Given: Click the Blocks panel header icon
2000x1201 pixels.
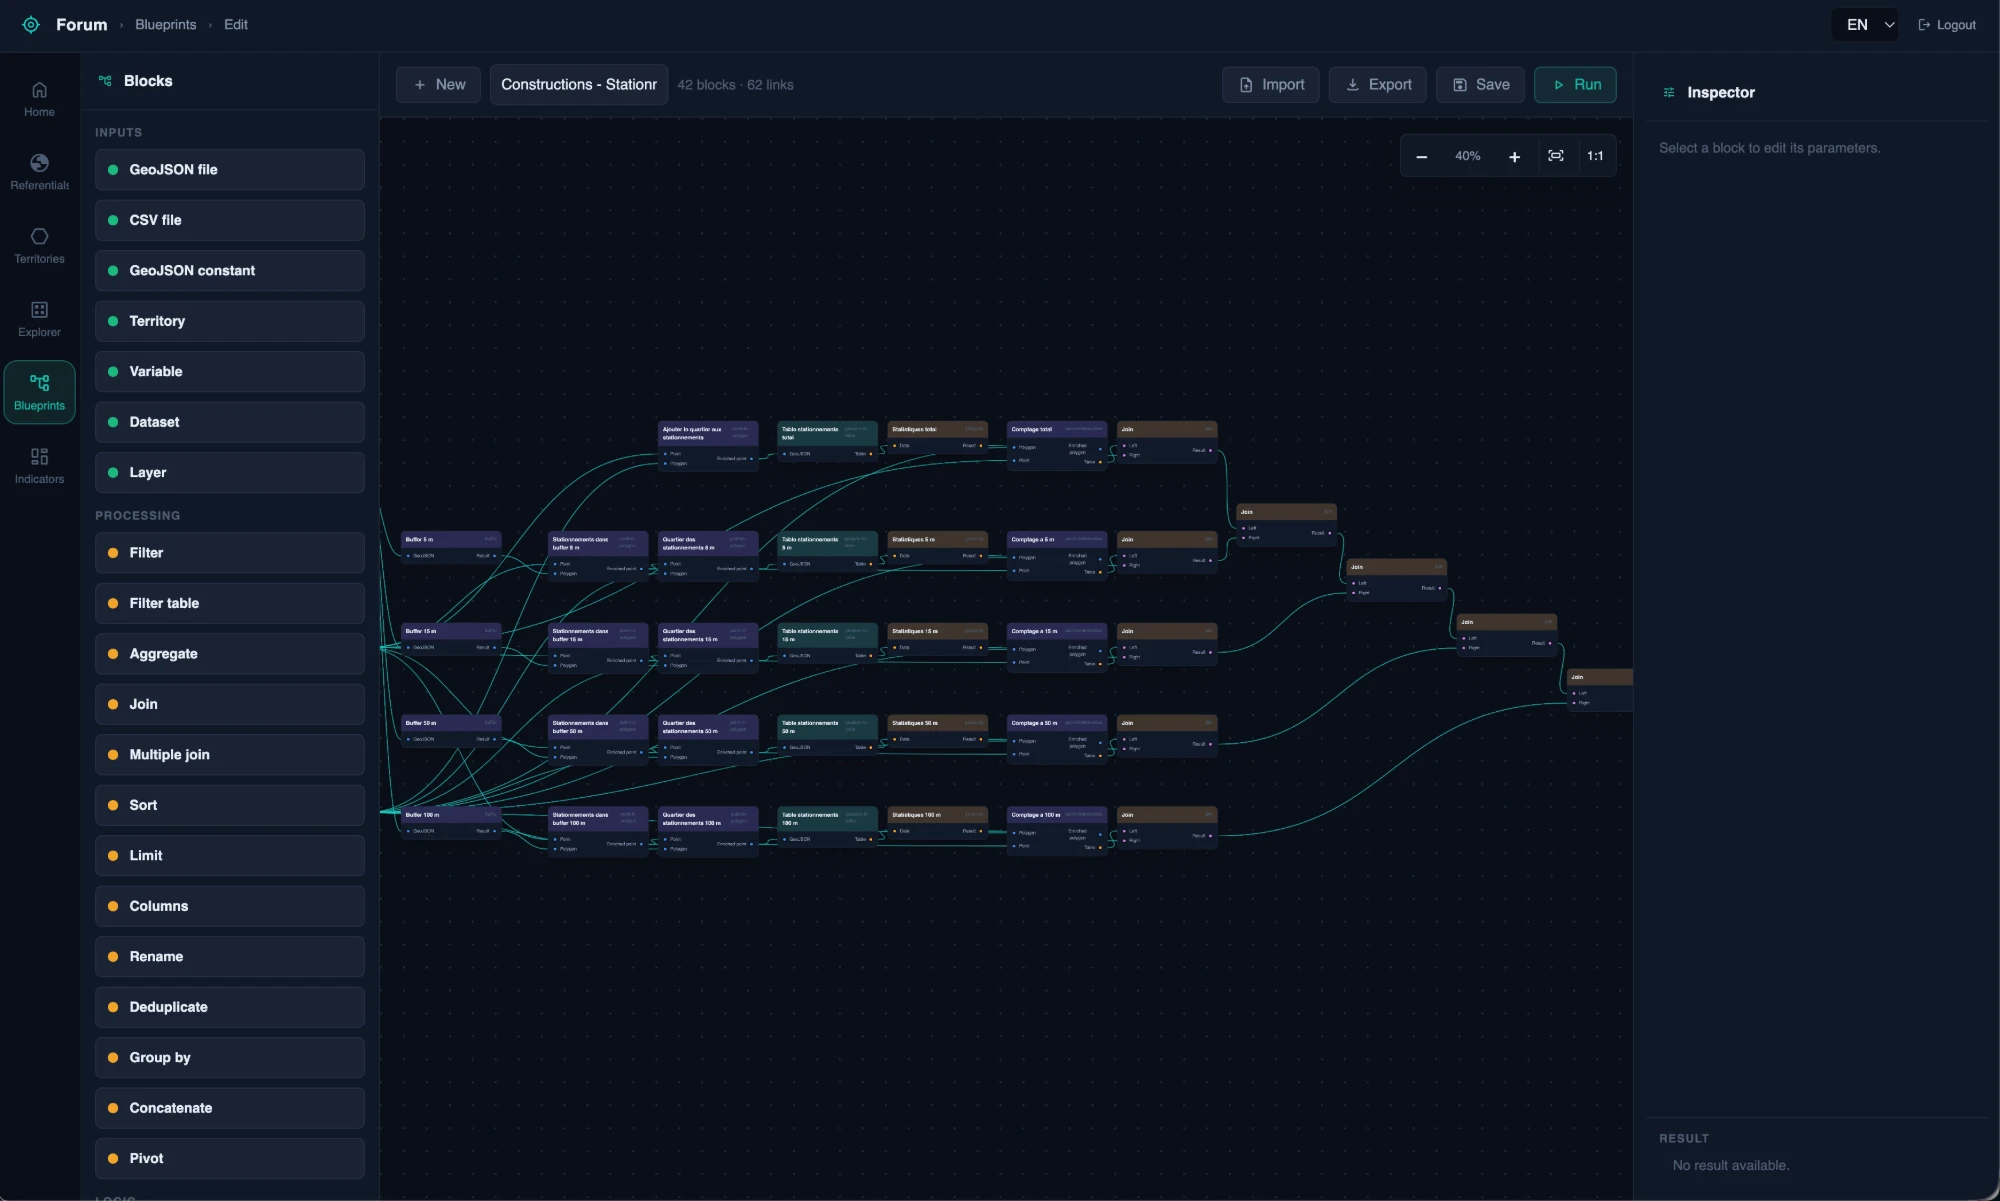Looking at the screenshot, I should point(105,81).
